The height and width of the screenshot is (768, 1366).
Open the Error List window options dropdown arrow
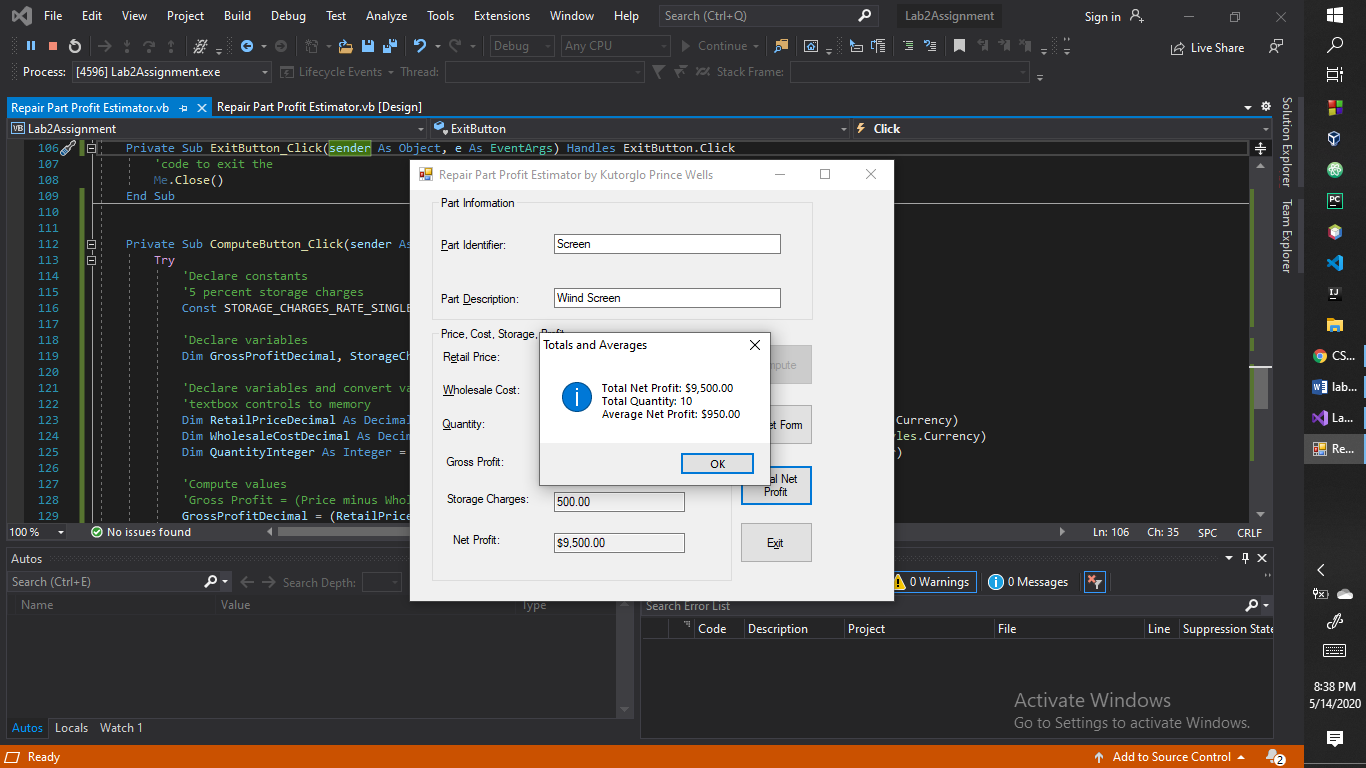coord(1230,558)
